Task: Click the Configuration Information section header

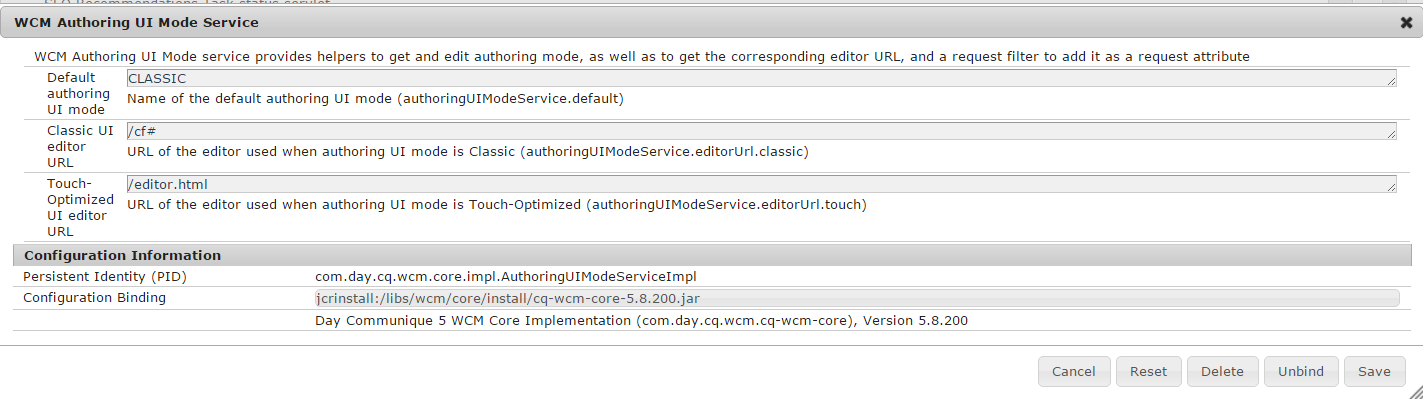Action: (122, 255)
